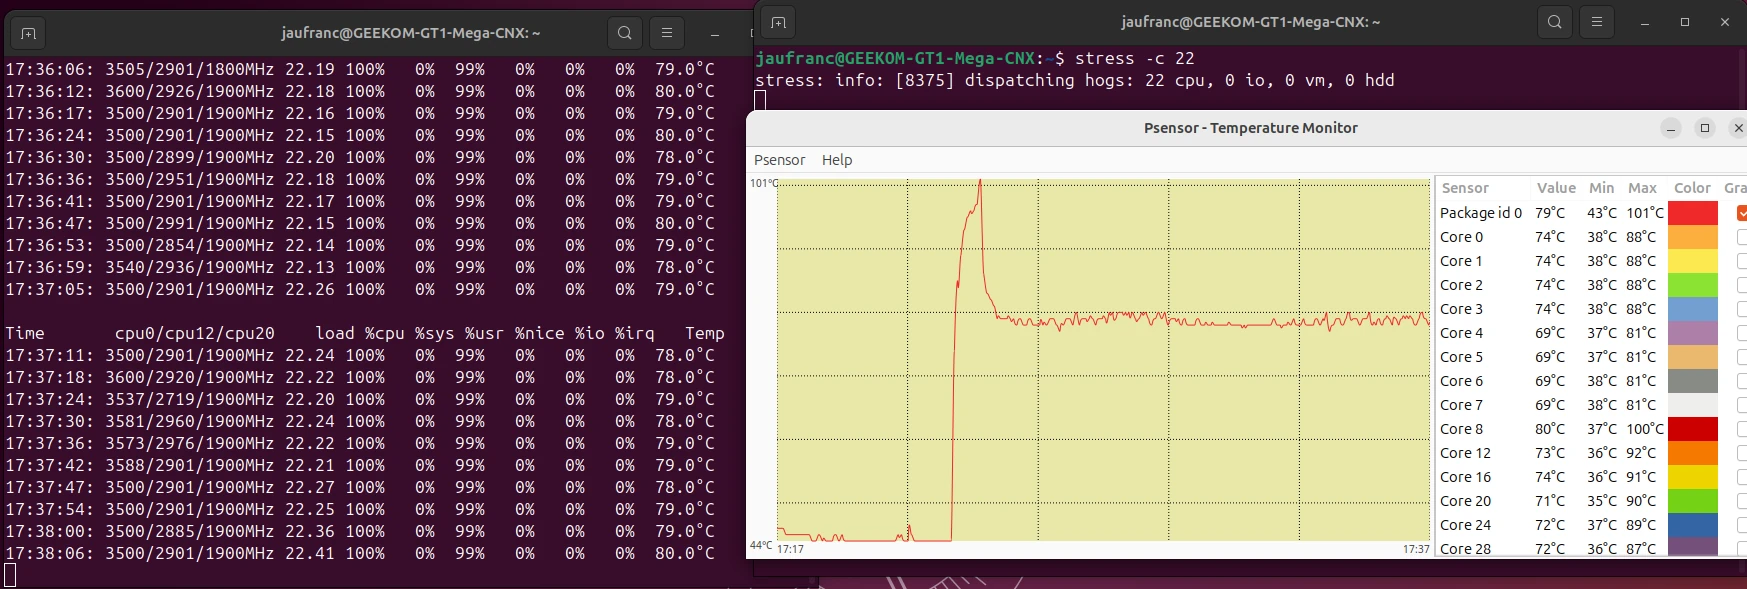
Task: Click the stress -c 22 command line
Action: (x=1135, y=58)
